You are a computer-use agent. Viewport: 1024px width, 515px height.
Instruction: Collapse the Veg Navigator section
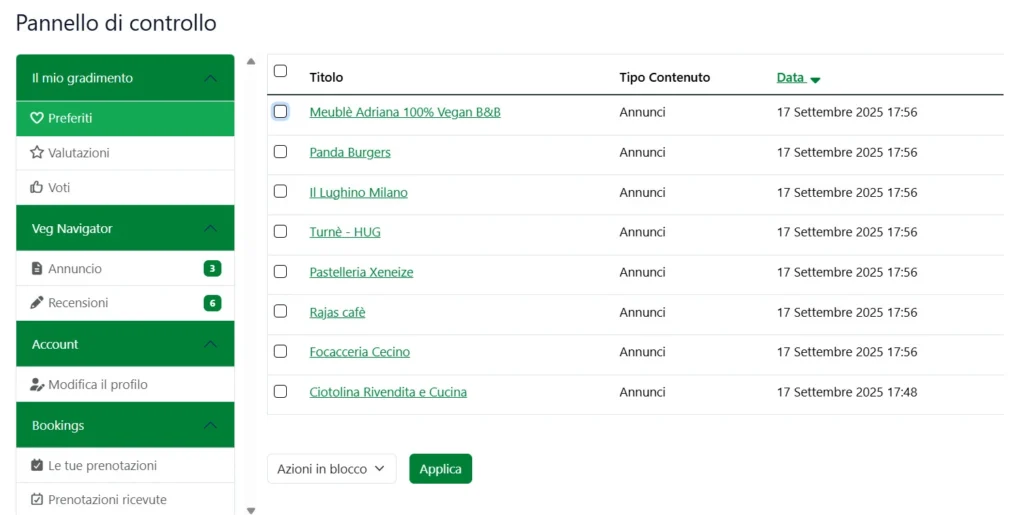point(210,228)
